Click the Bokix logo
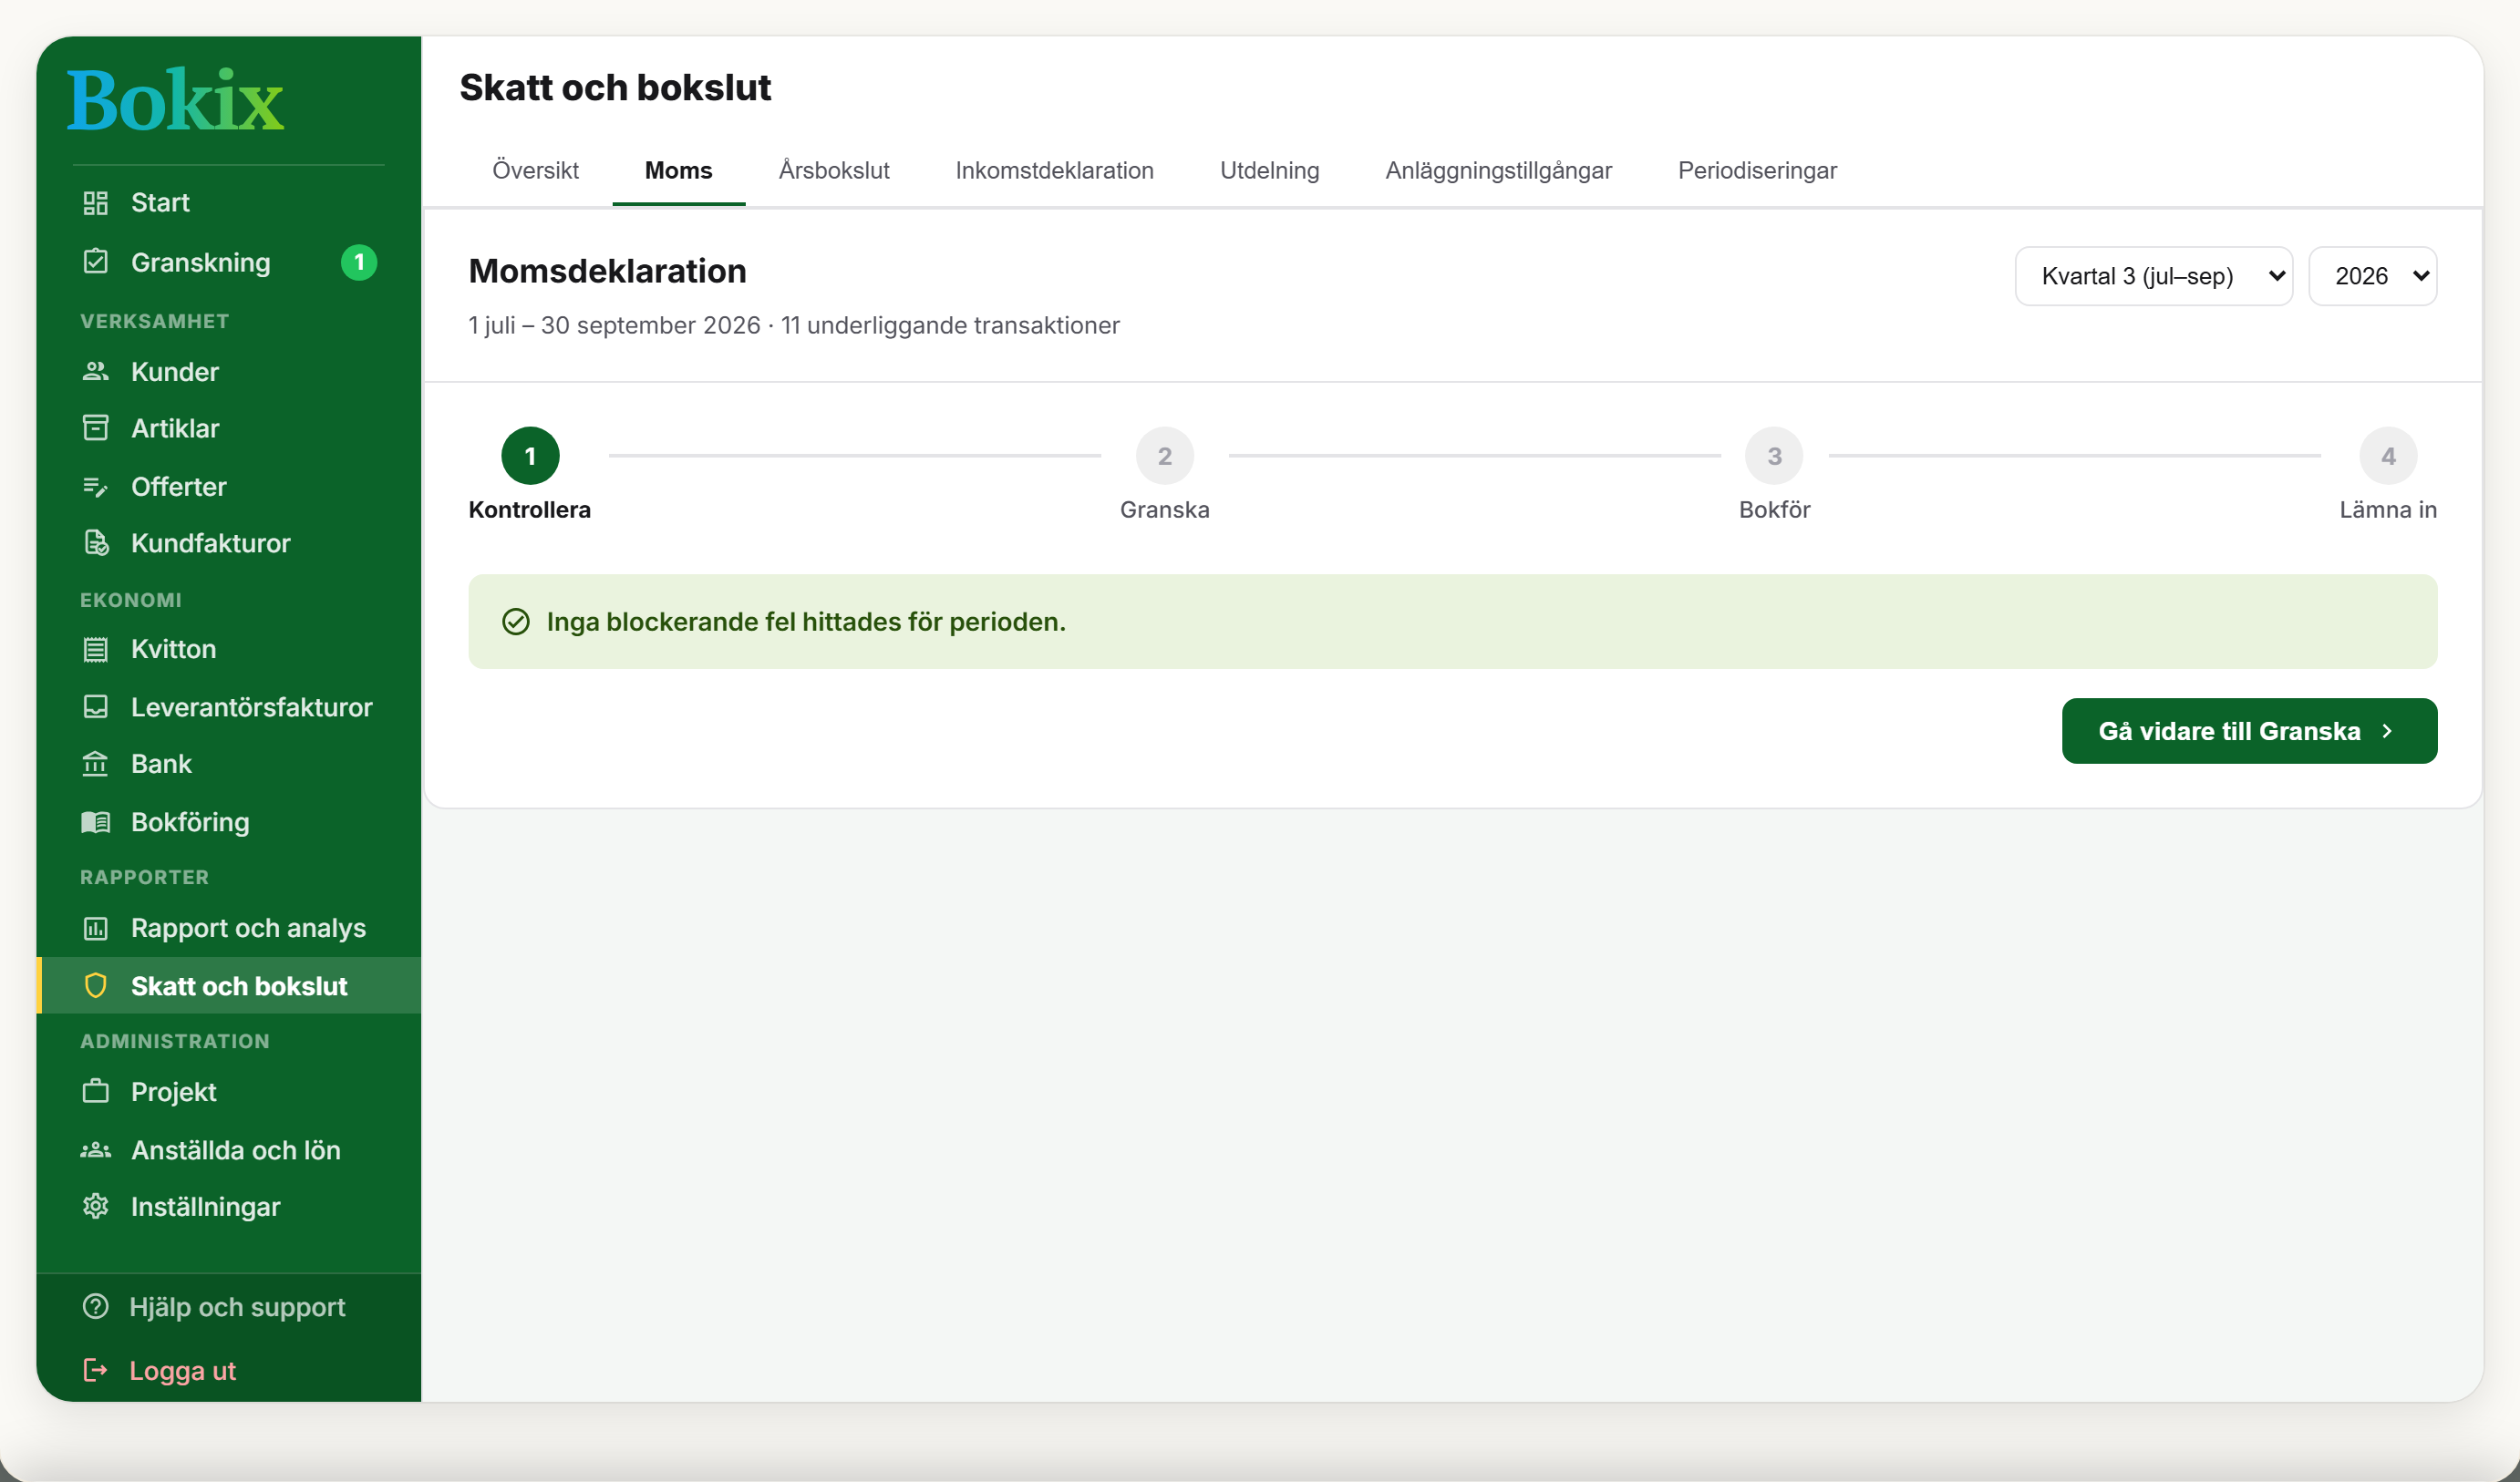The height and width of the screenshot is (1482, 2520). click(176, 100)
